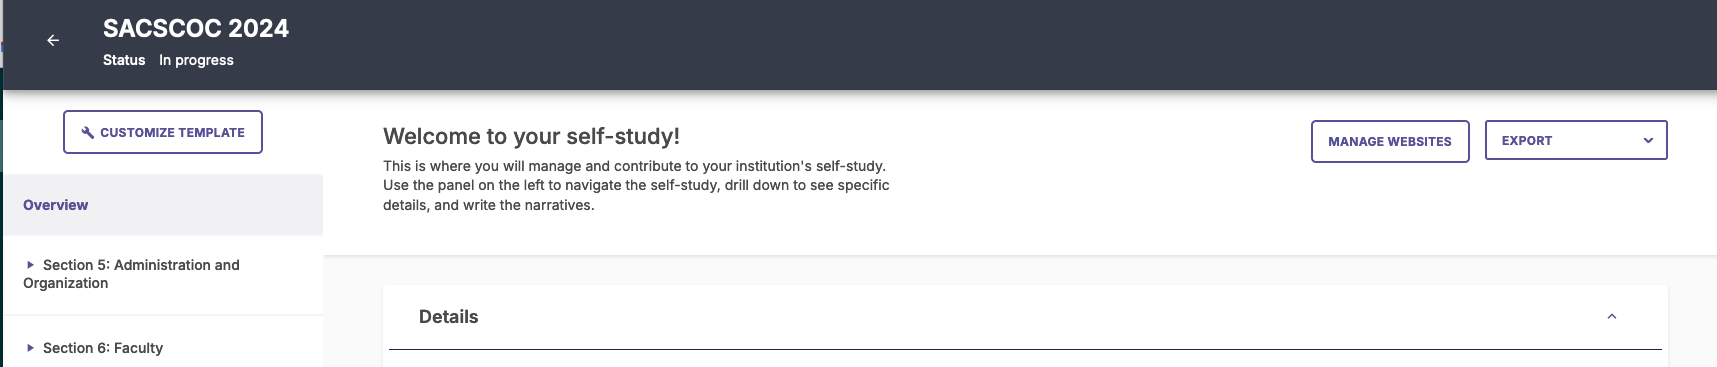
Task: Click the sentence starting Use the panel
Action: click(636, 195)
